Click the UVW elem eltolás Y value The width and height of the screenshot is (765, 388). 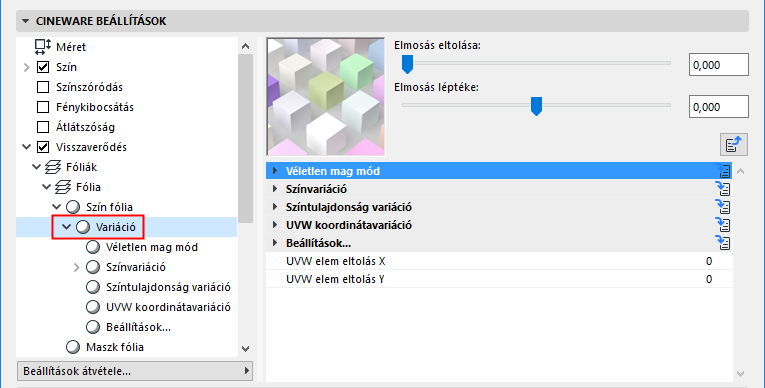(709, 279)
